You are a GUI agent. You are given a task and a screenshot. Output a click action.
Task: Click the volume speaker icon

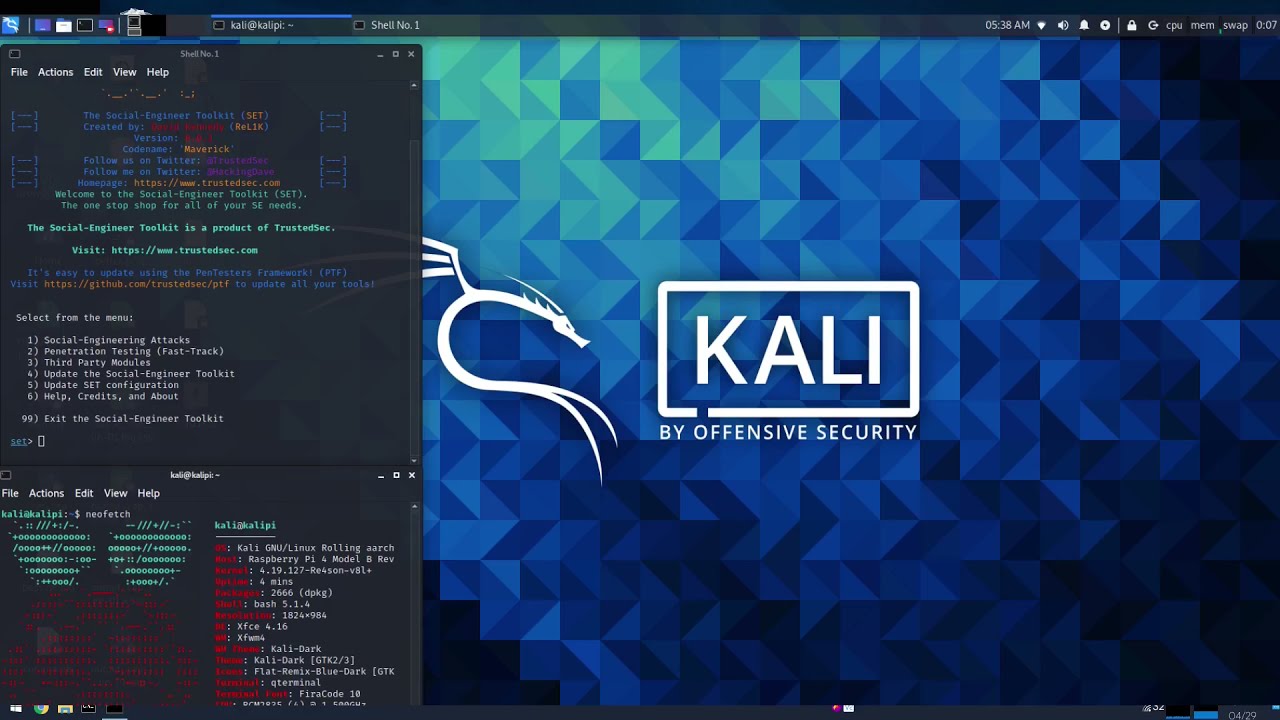pos(1063,25)
